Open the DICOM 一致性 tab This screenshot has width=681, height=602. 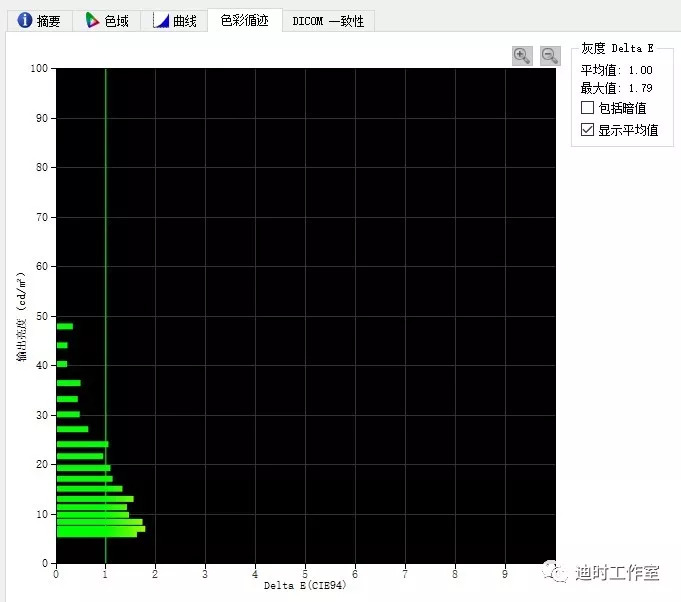point(328,21)
